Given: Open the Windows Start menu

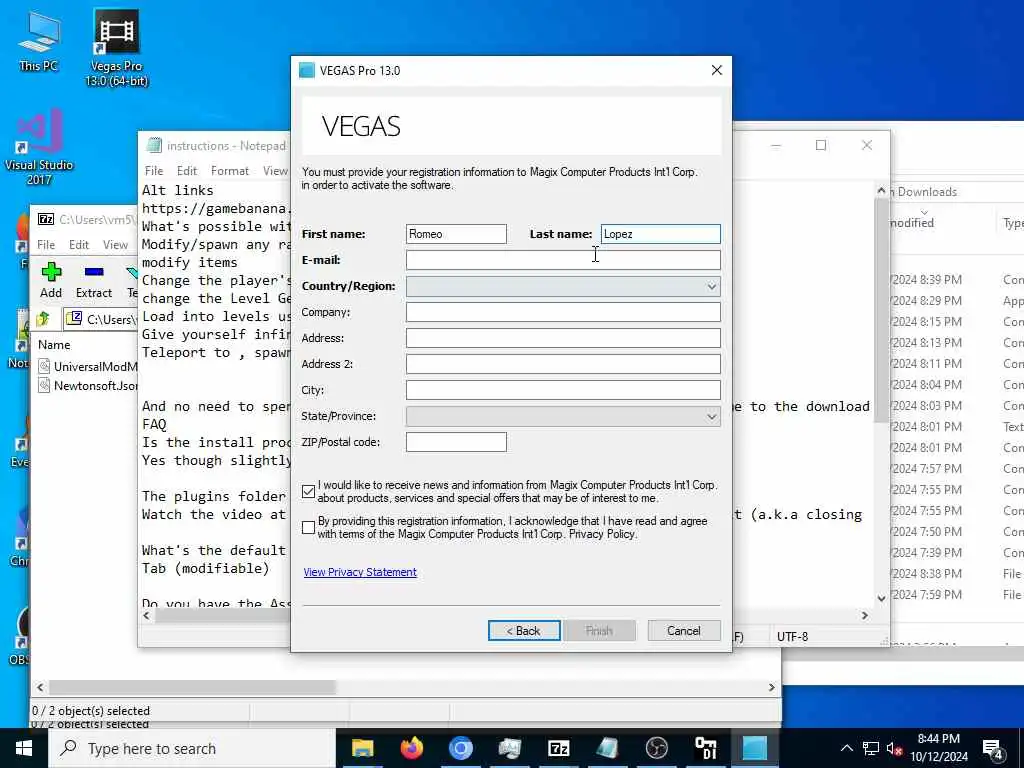Looking at the screenshot, I should click(24, 748).
